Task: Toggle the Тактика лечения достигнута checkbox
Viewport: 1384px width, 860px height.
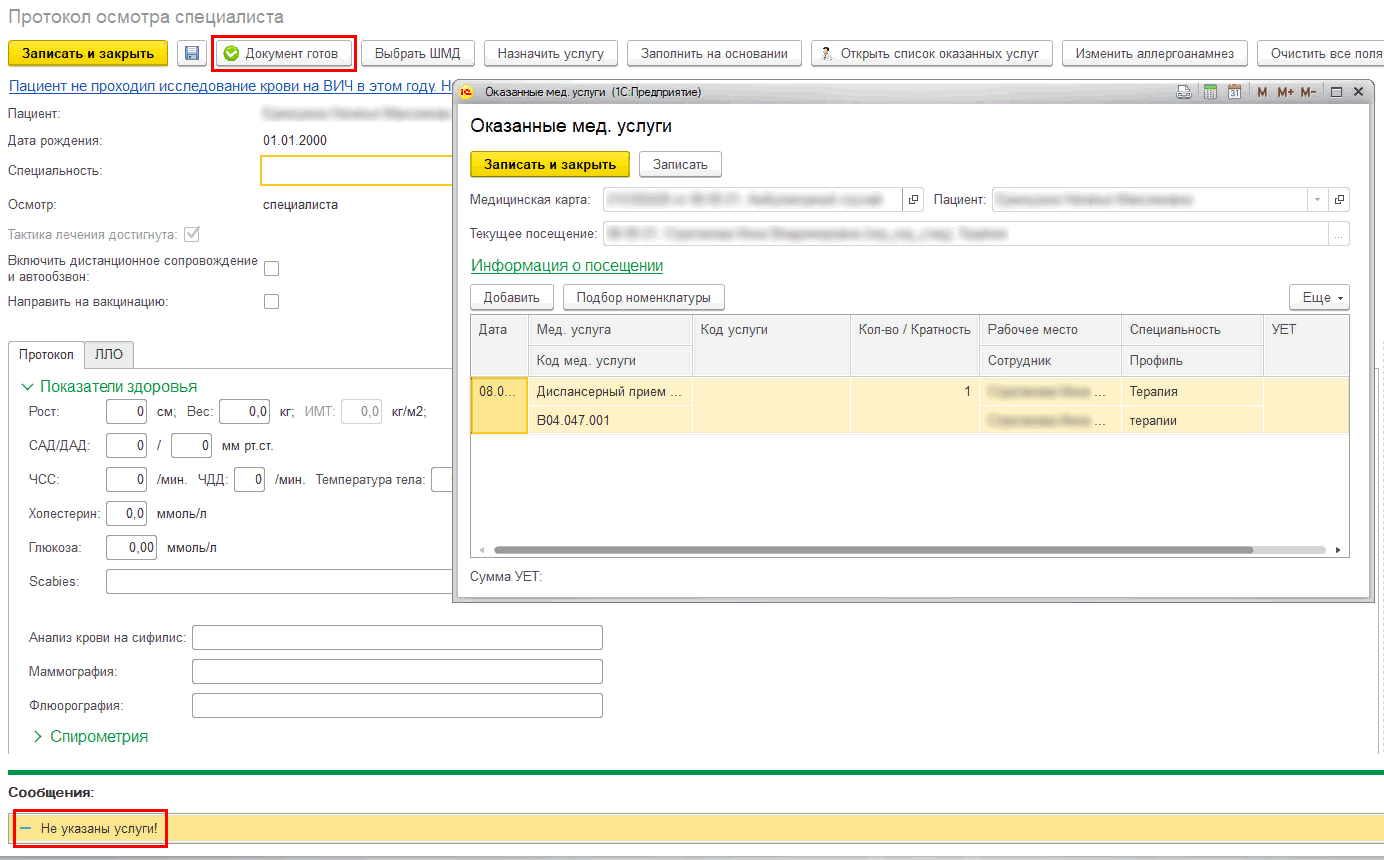Action: 192,235
